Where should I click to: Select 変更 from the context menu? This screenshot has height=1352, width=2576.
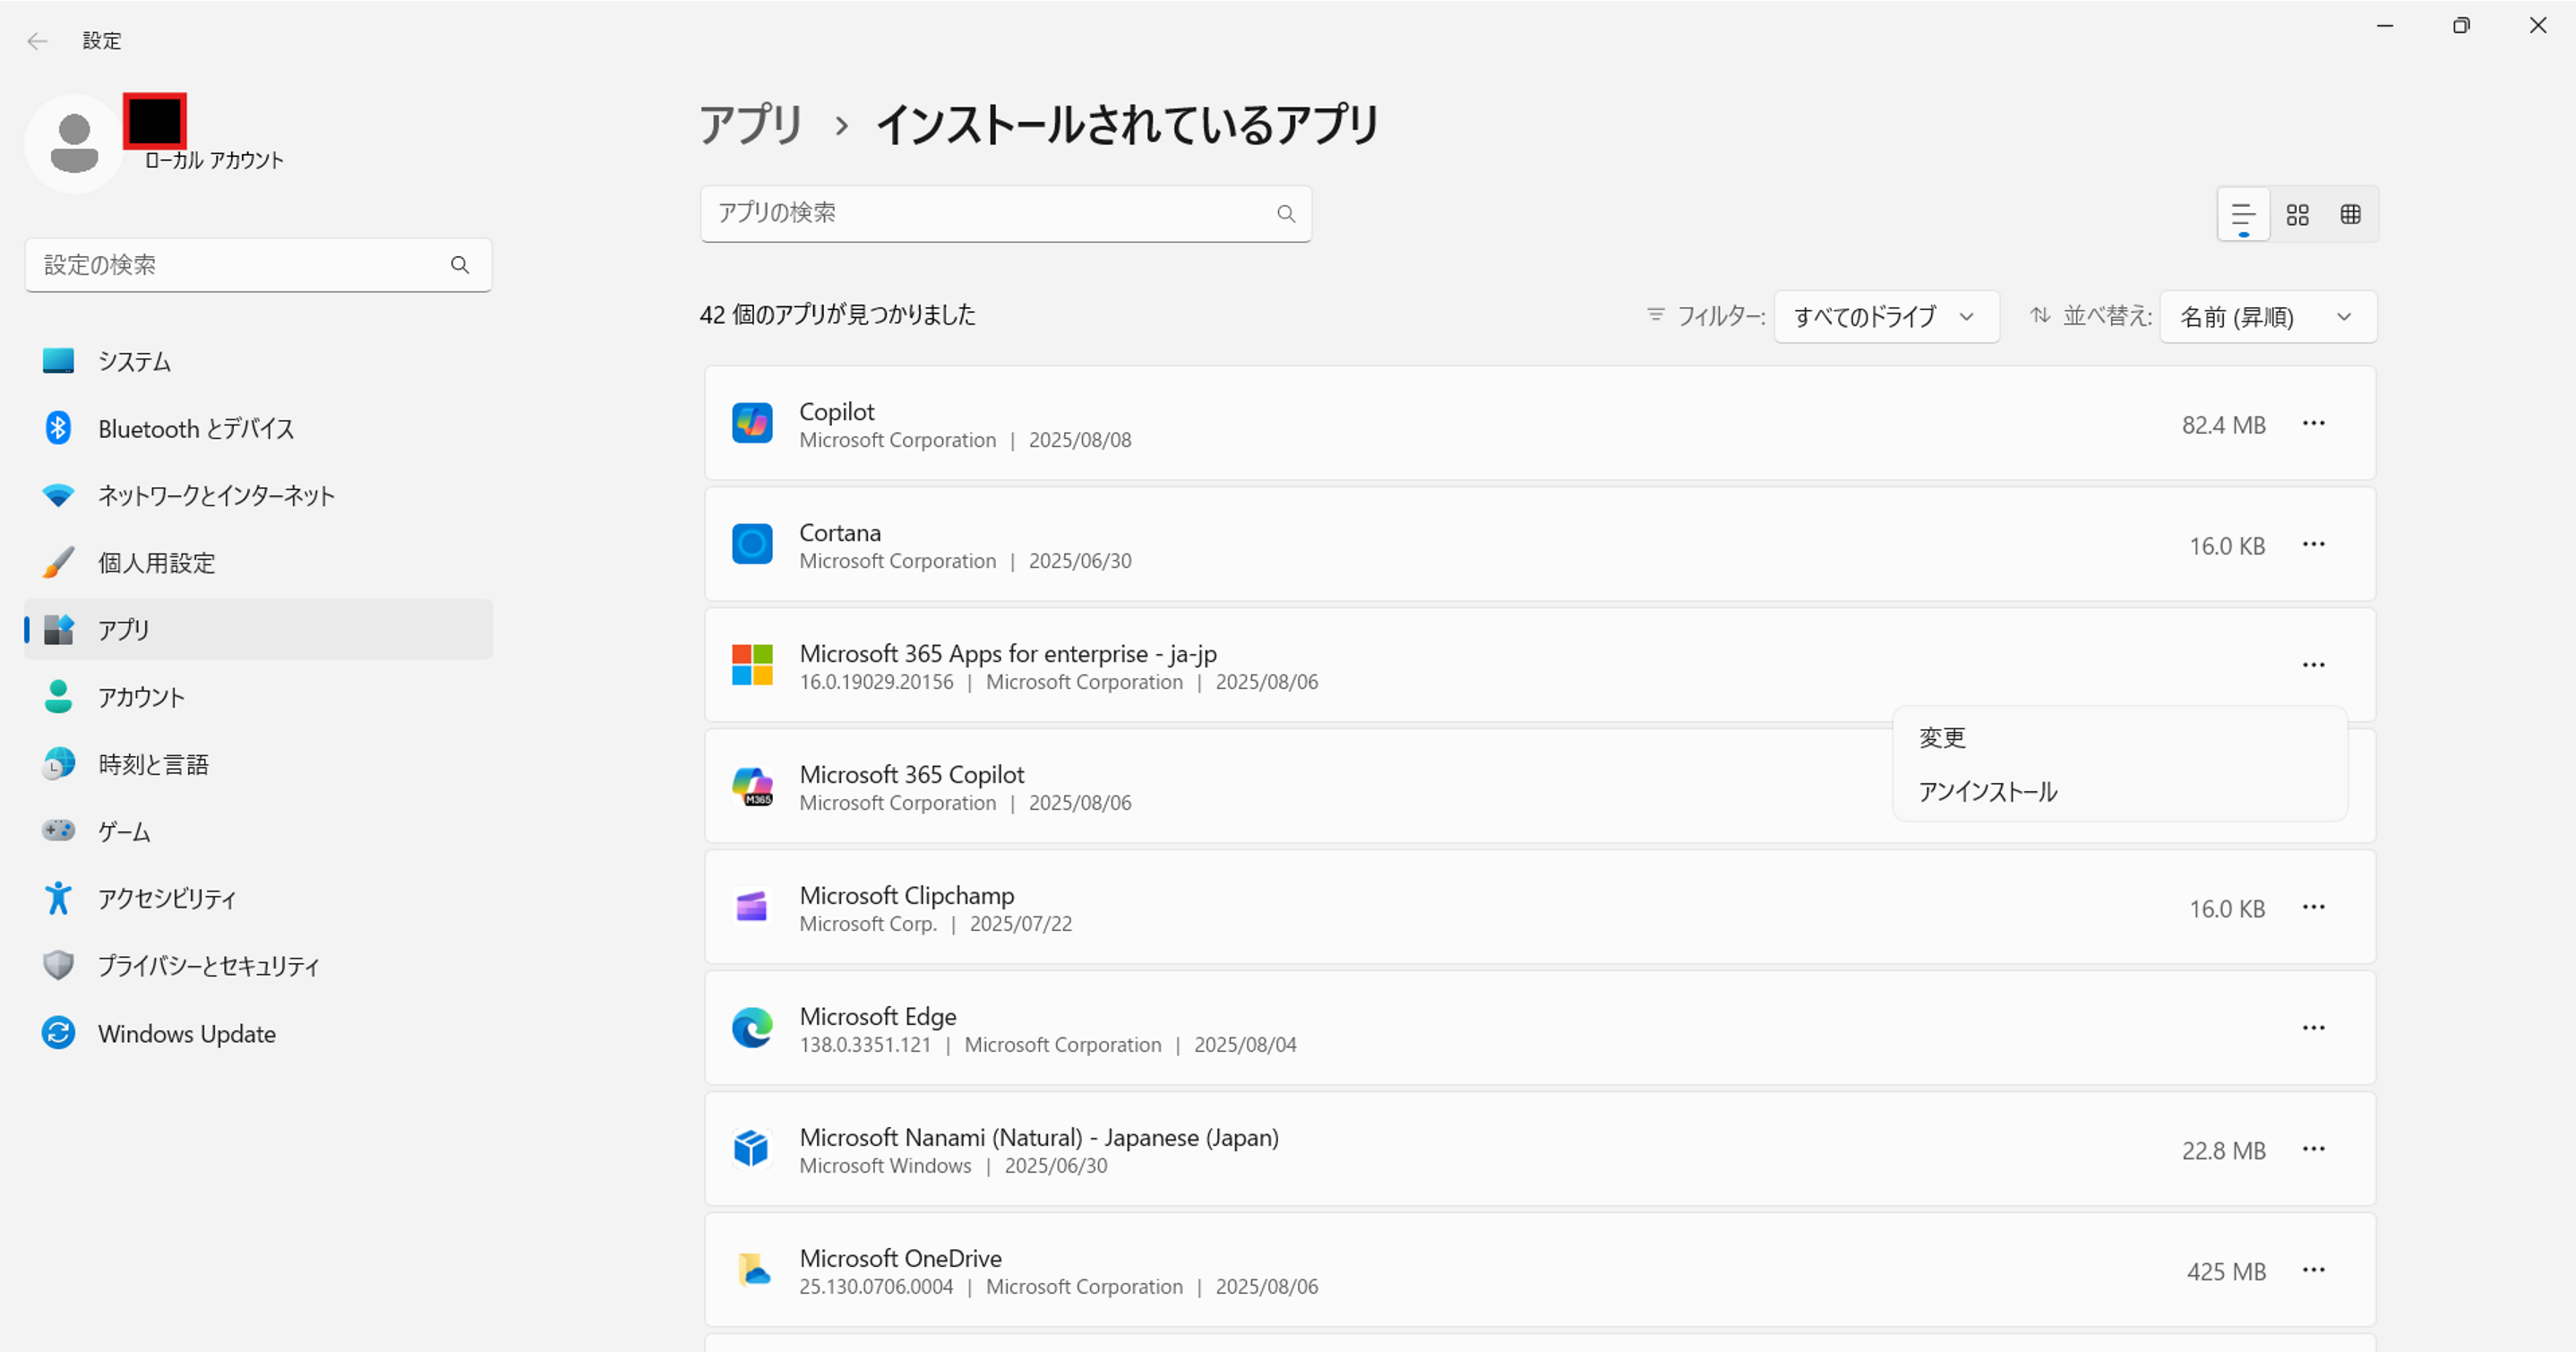pos(2119,738)
